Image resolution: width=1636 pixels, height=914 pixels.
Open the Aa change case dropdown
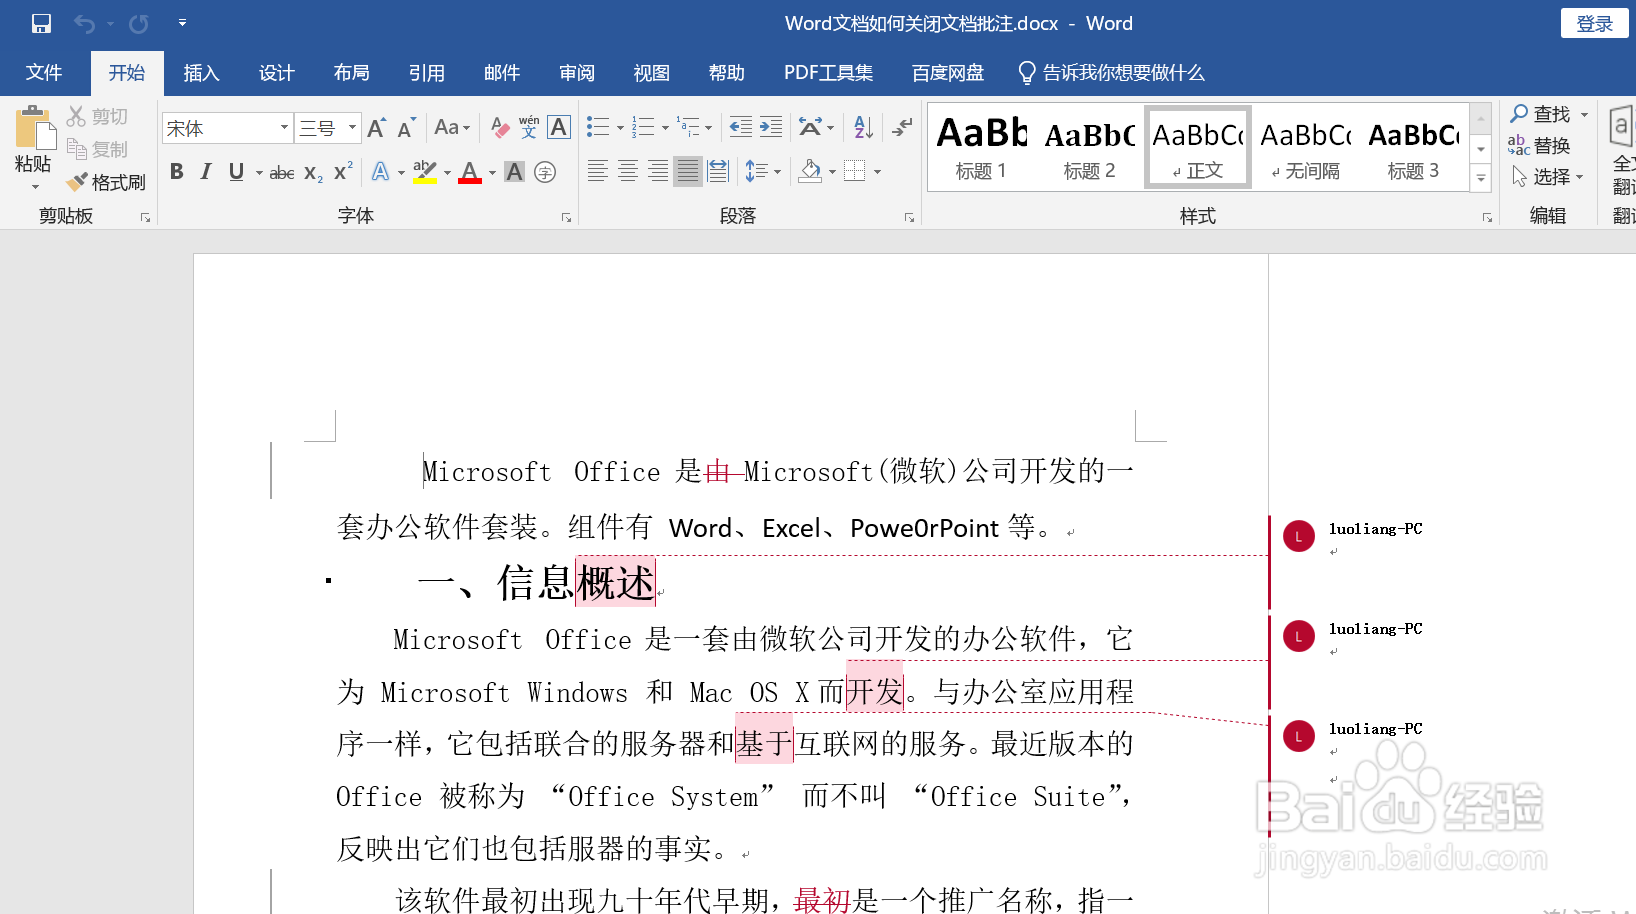pyautogui.click(x=452, y=128)
